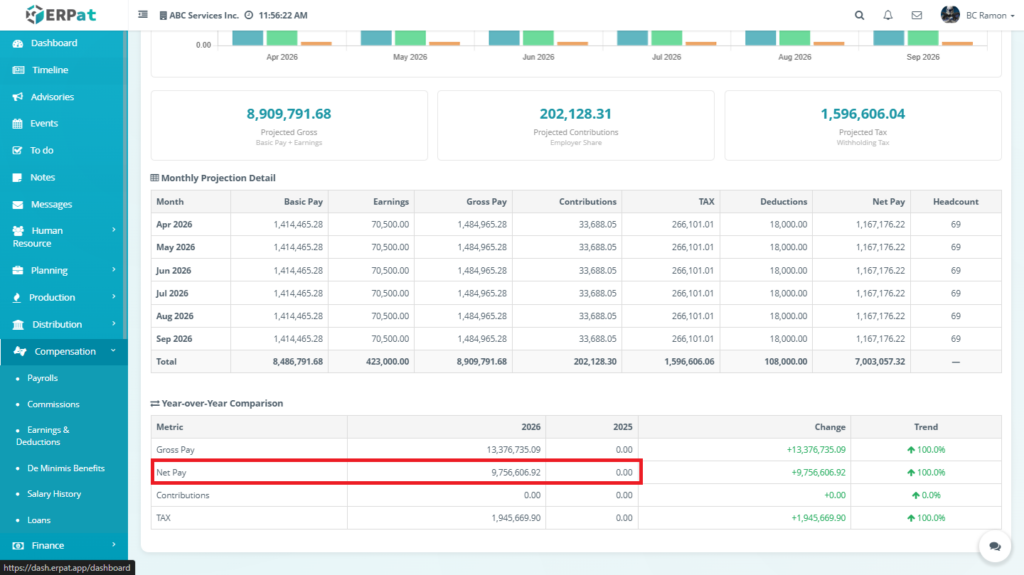Click the search magnifier icon in header
The height and width of the screenshot is (575, 1024).
click(x=859, y=15)
